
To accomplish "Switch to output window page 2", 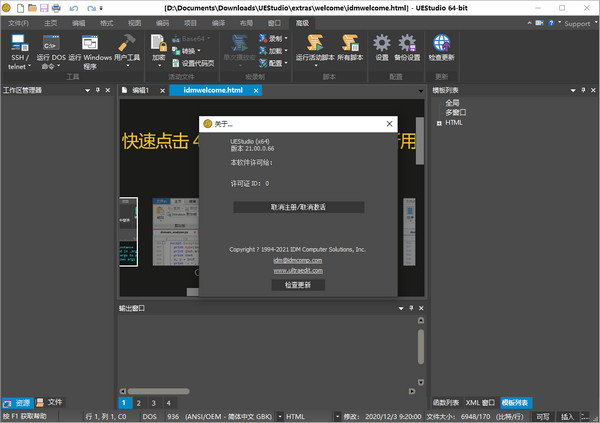I will coord(139,403).
